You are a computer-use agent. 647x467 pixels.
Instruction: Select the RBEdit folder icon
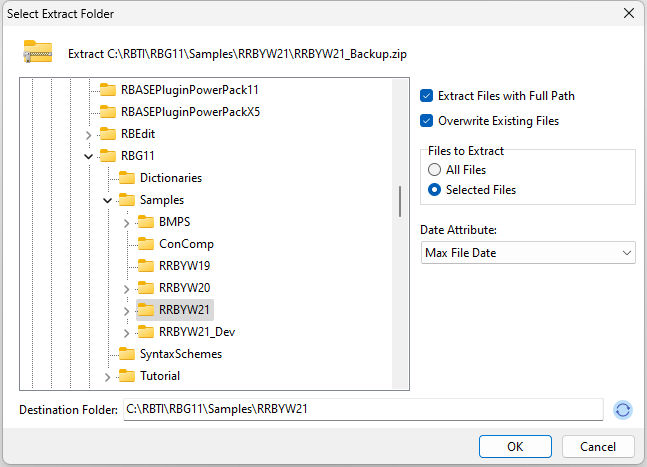(x=108, y=134)
